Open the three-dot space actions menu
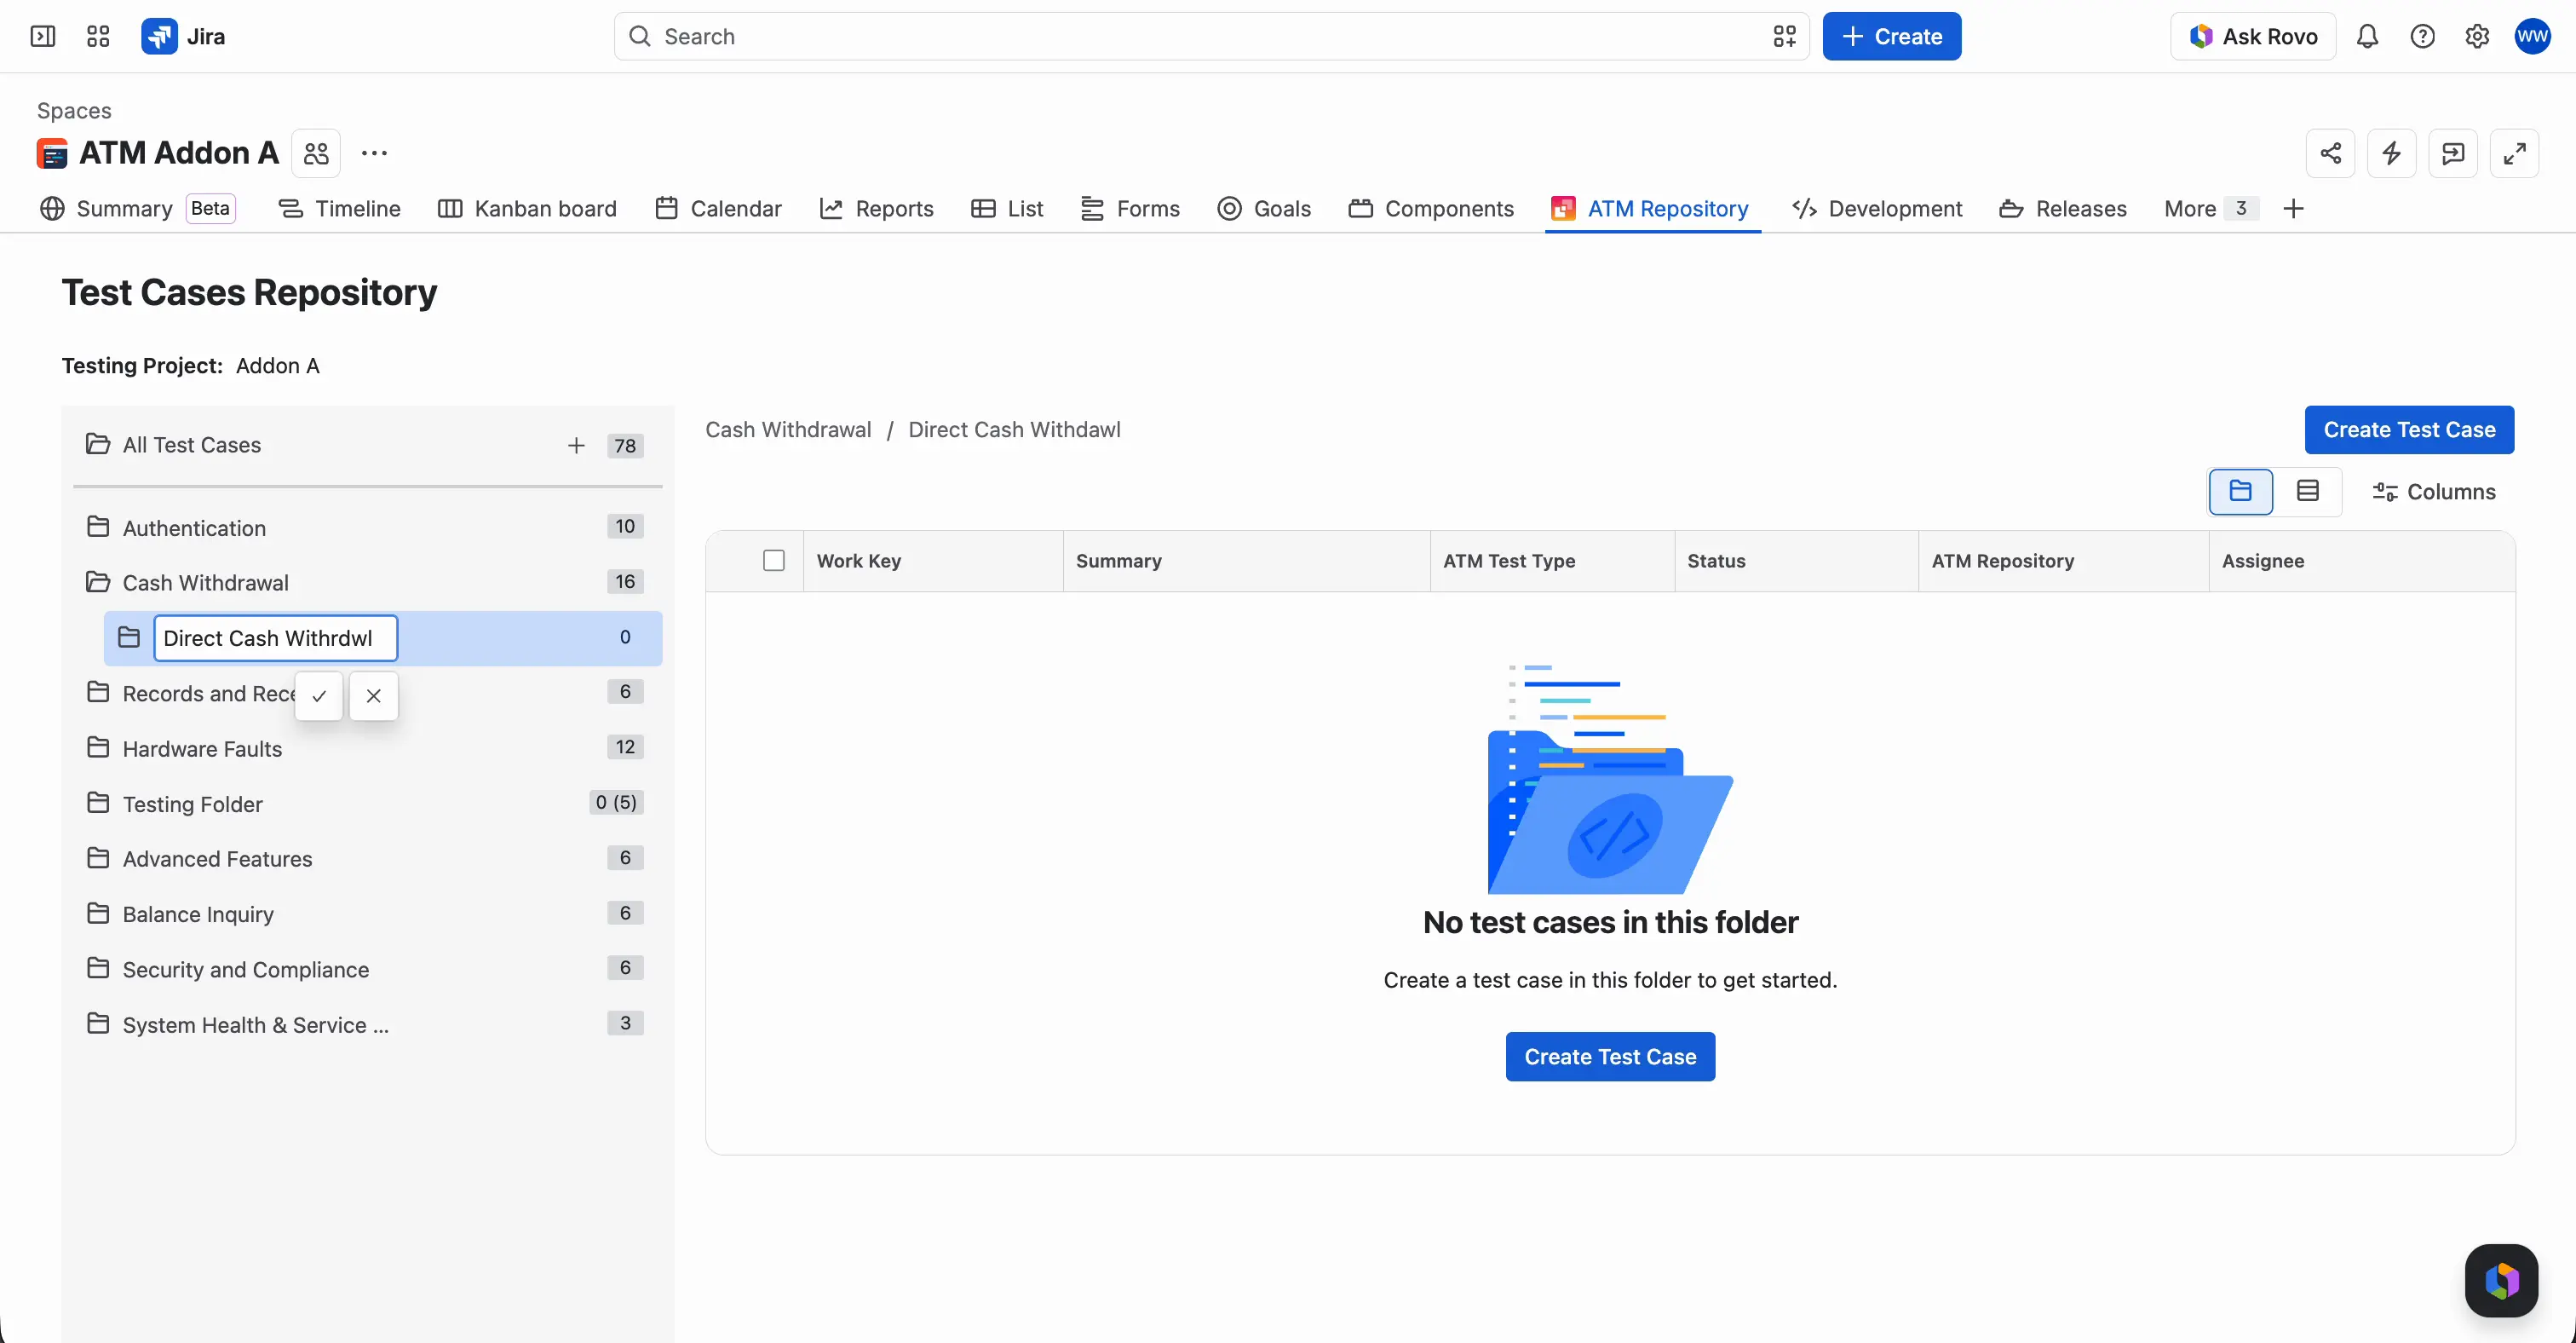2576x1343 pixels. [374, 153]
